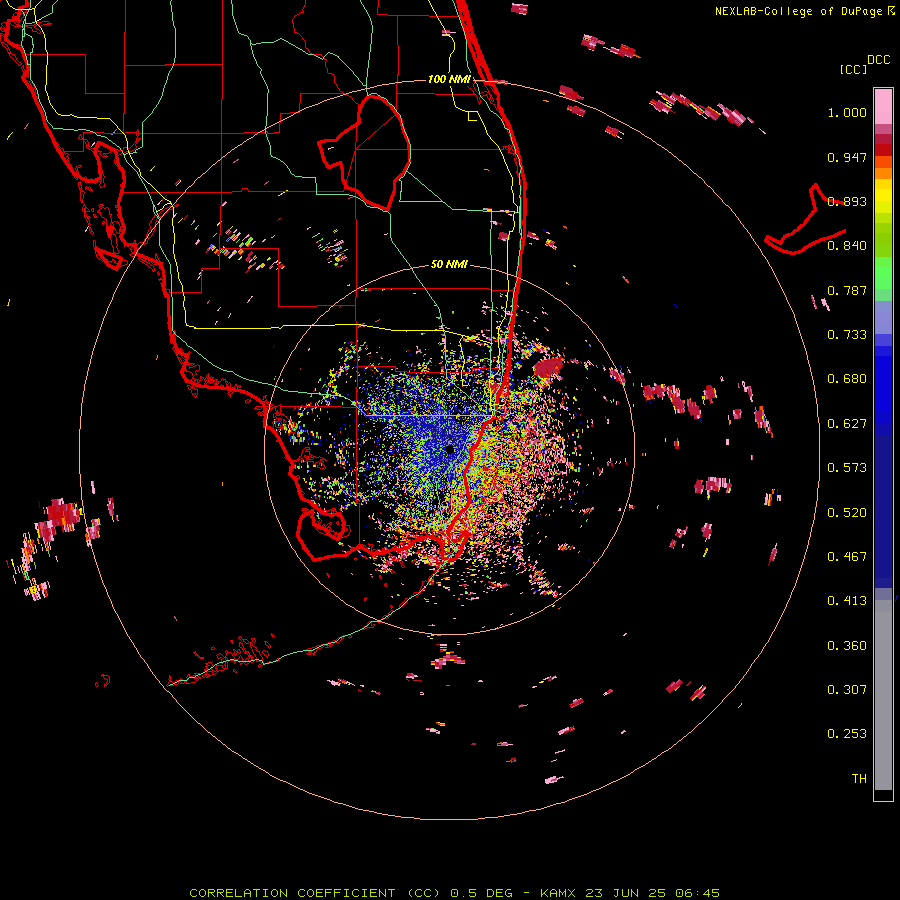This screenshot has height=900, width=900.
Task: Click the black radar site dot at map center
Action: click(449, 449)
